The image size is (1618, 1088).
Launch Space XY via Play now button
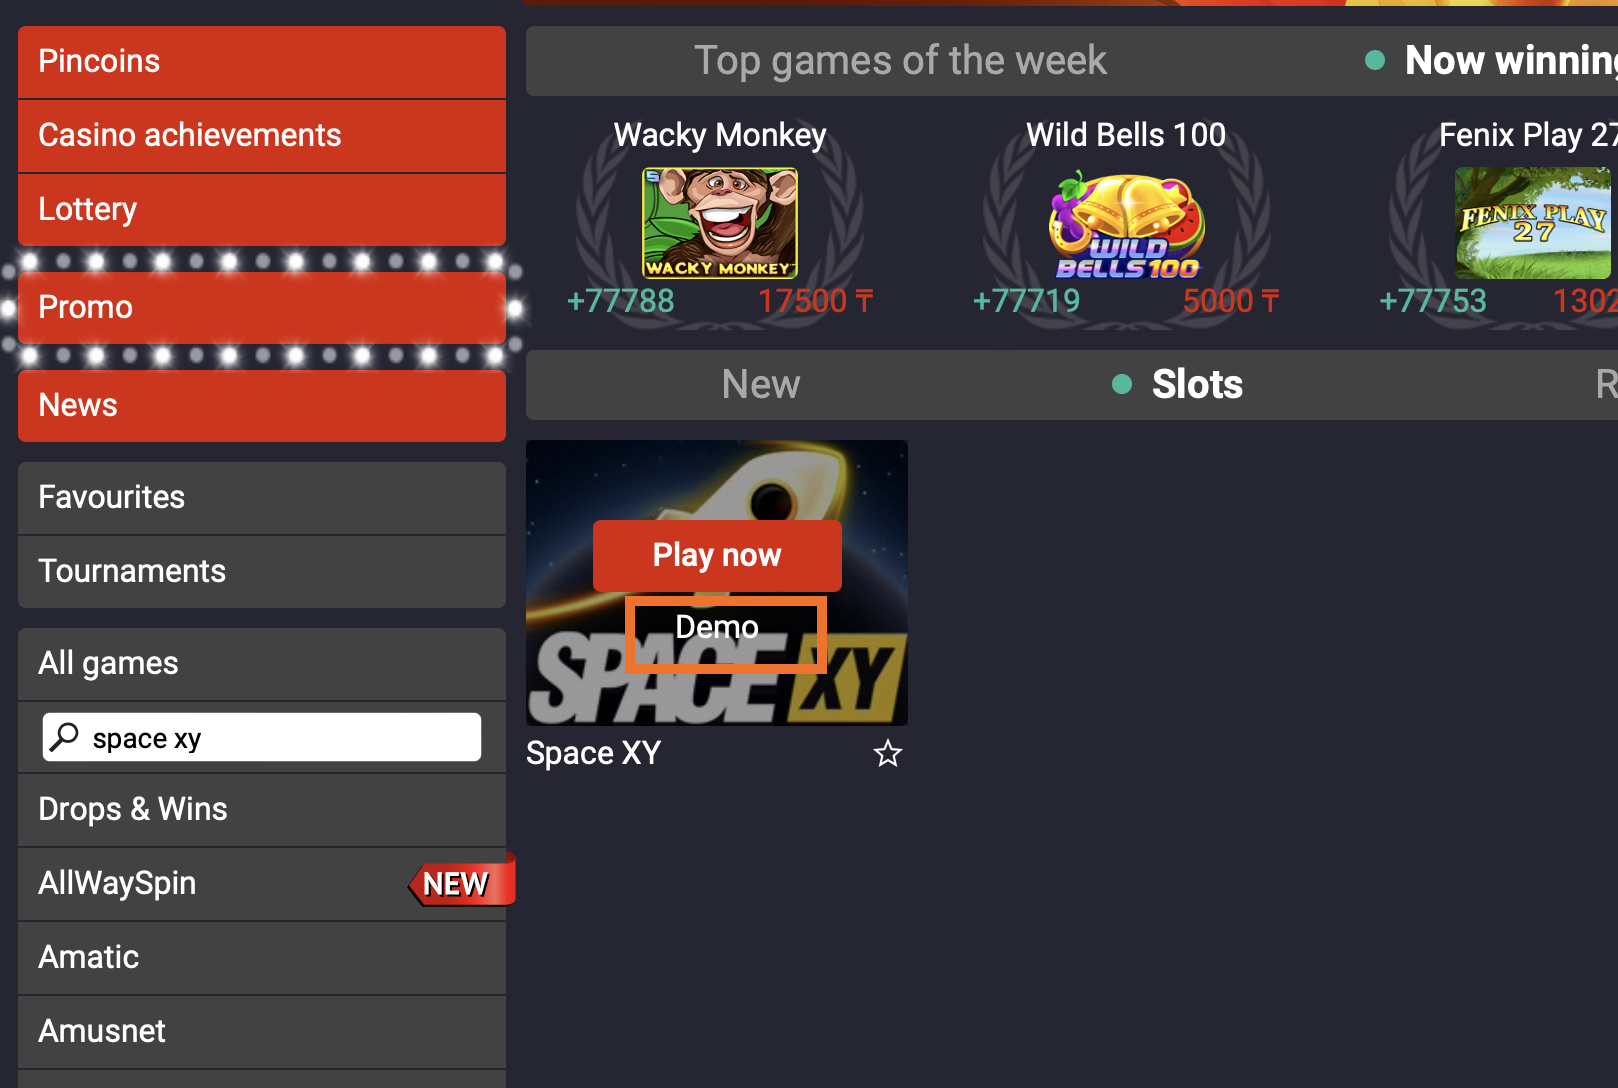[717, 555]
